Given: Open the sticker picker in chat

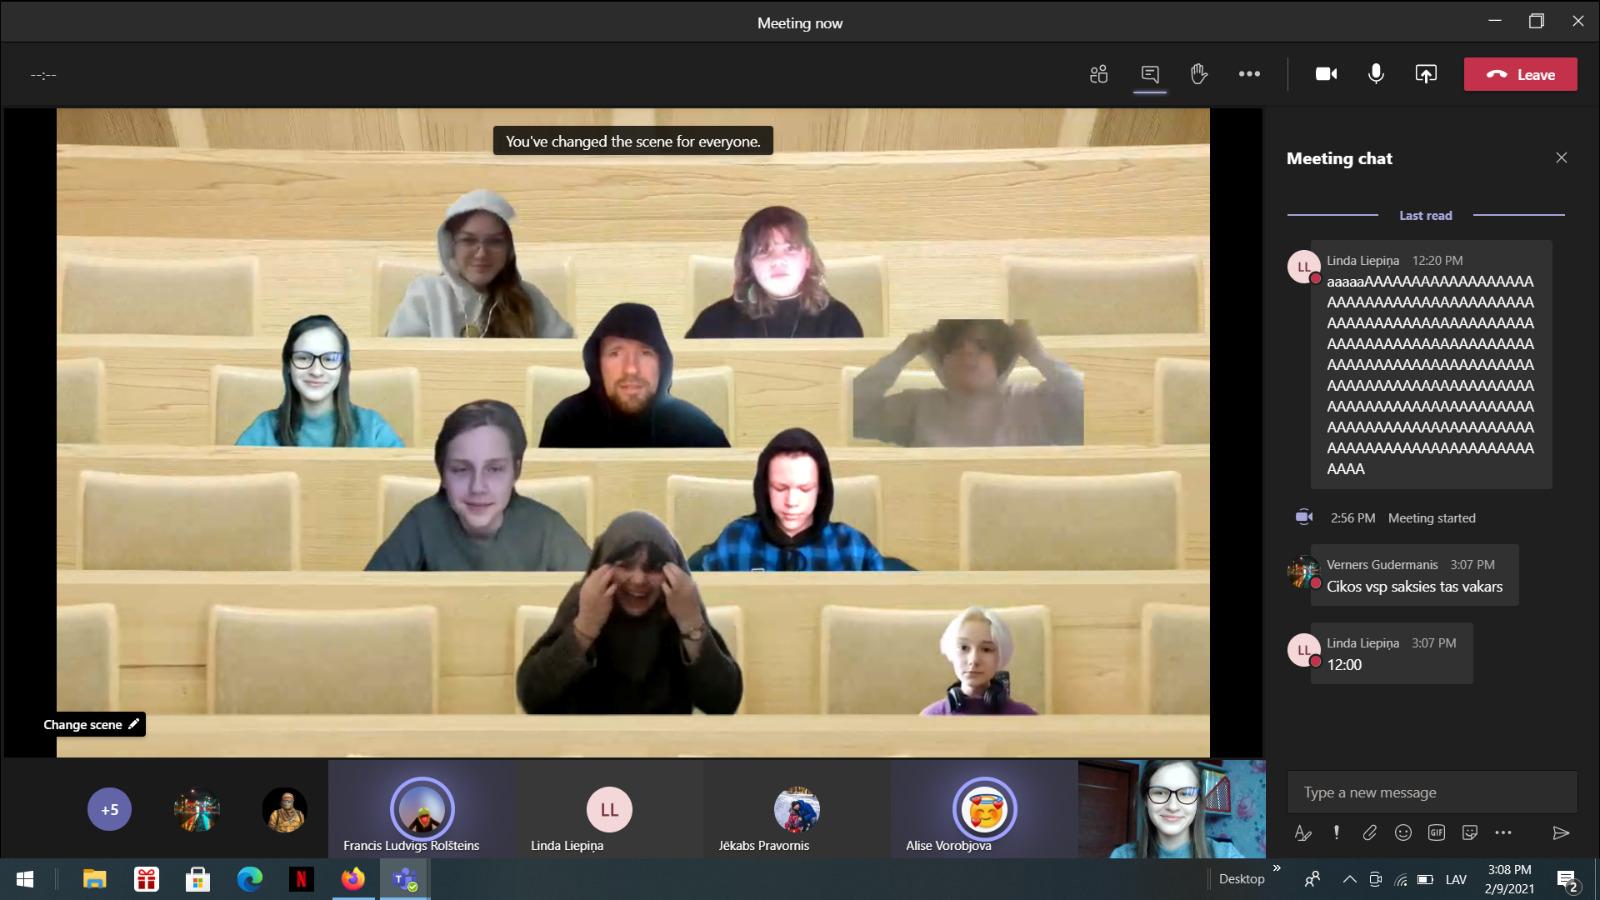Looking at the screenshot, I should [x=1469, y=832].
